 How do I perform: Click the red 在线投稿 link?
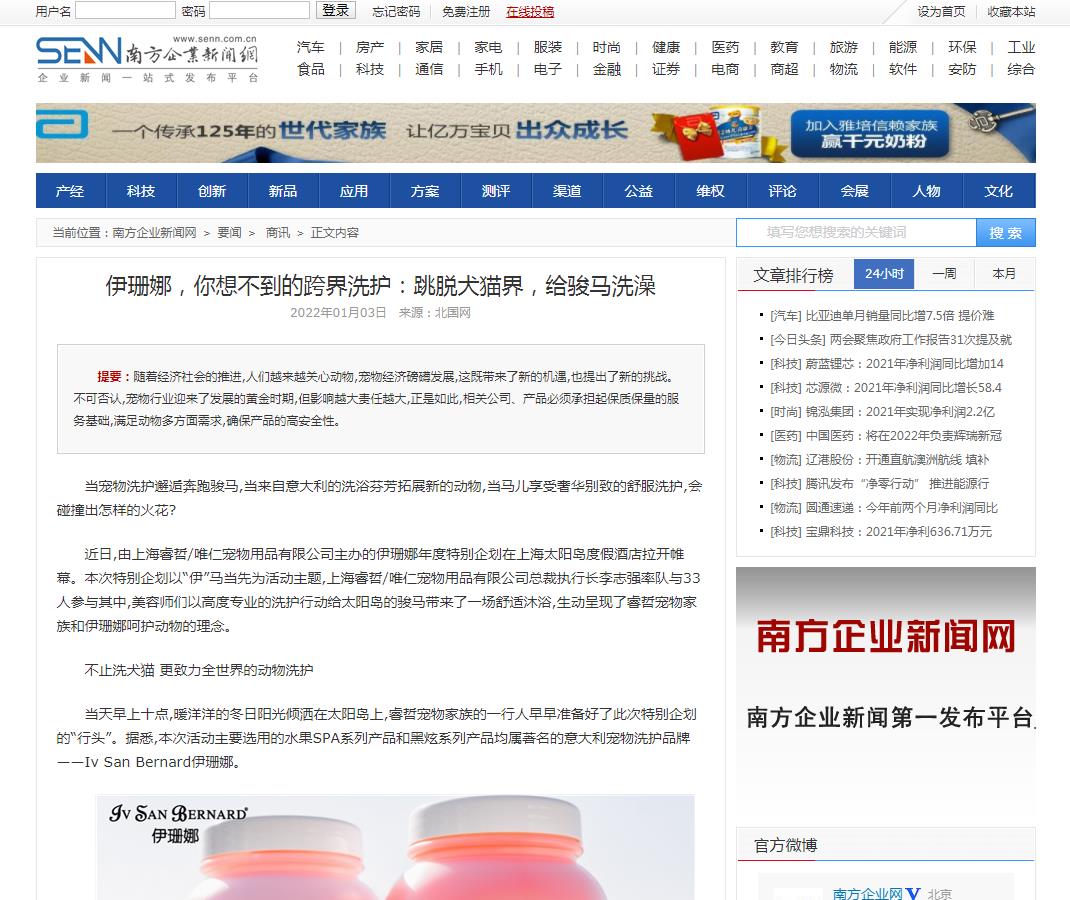(530, 12)
